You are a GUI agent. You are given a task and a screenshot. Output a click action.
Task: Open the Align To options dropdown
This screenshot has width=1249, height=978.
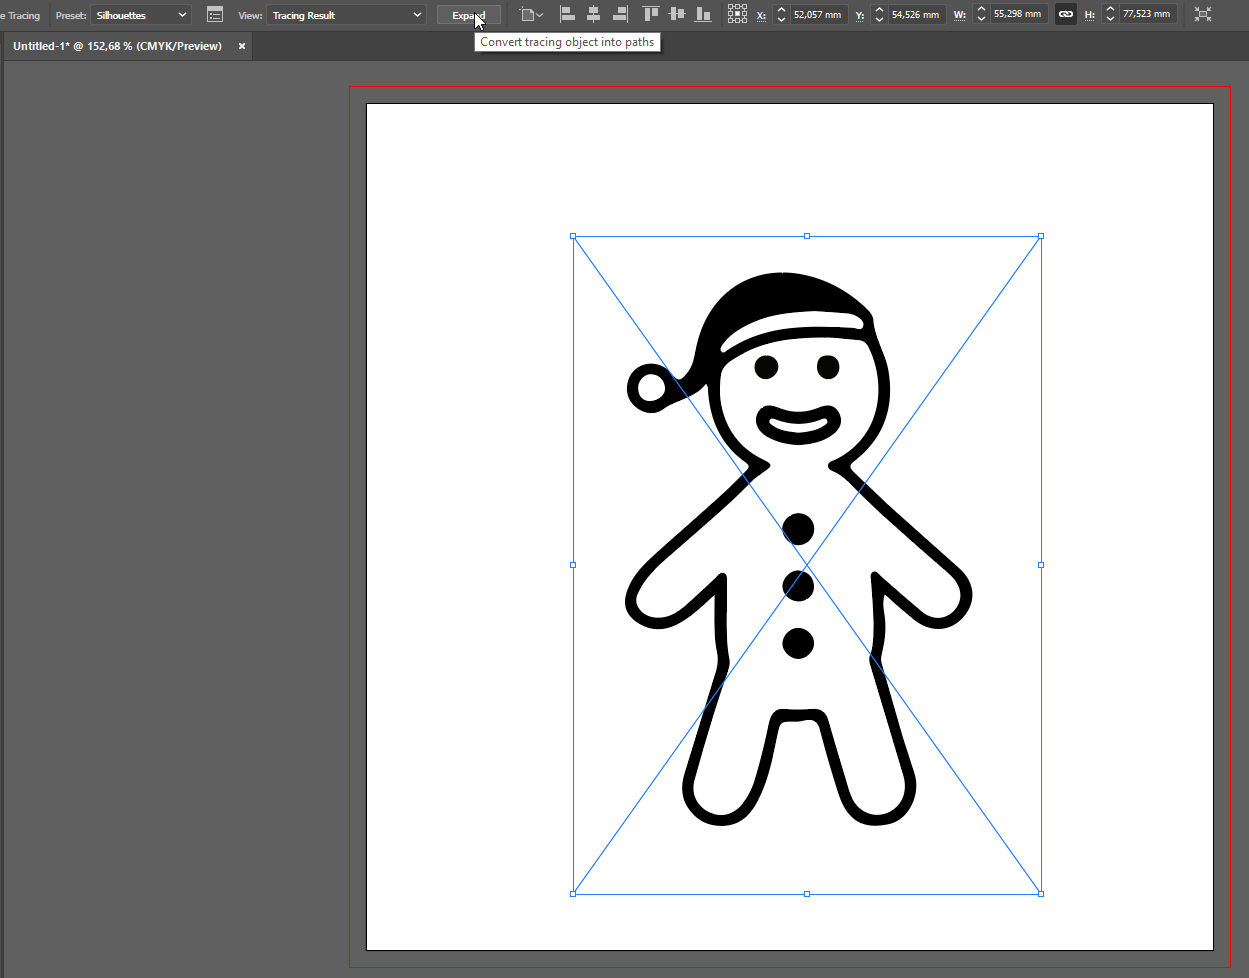pos(531,15)
